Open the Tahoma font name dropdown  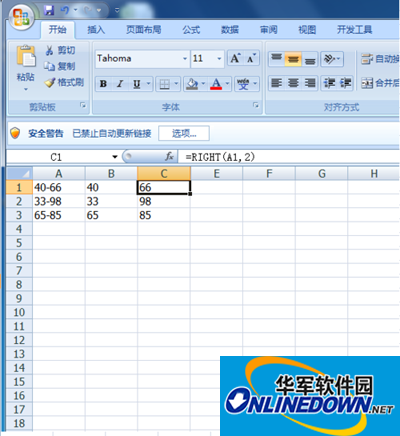point(185,59)
